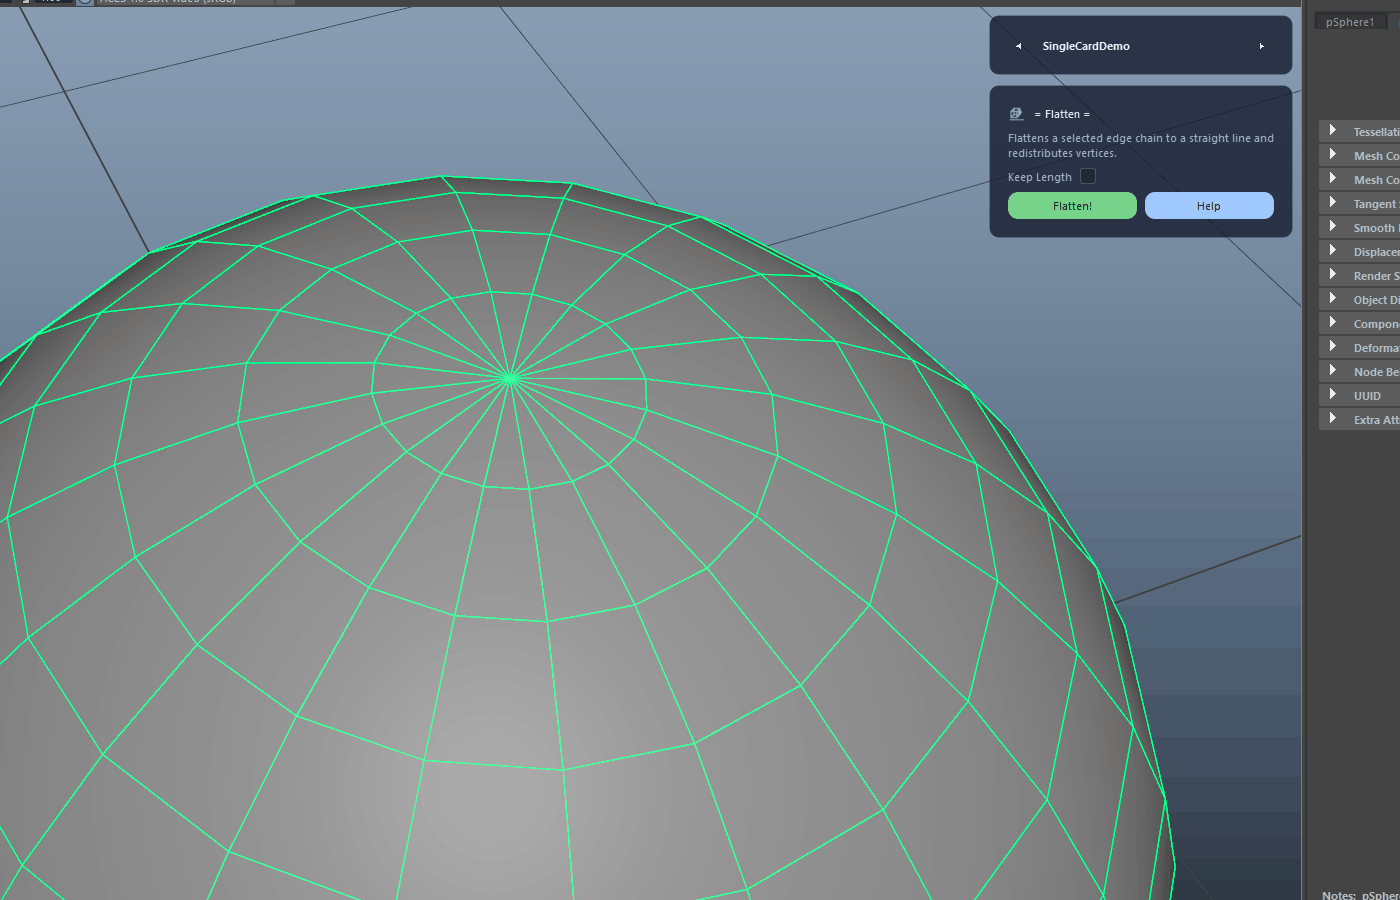
Task: Expand the Component section
Action: pos(1359,323)
